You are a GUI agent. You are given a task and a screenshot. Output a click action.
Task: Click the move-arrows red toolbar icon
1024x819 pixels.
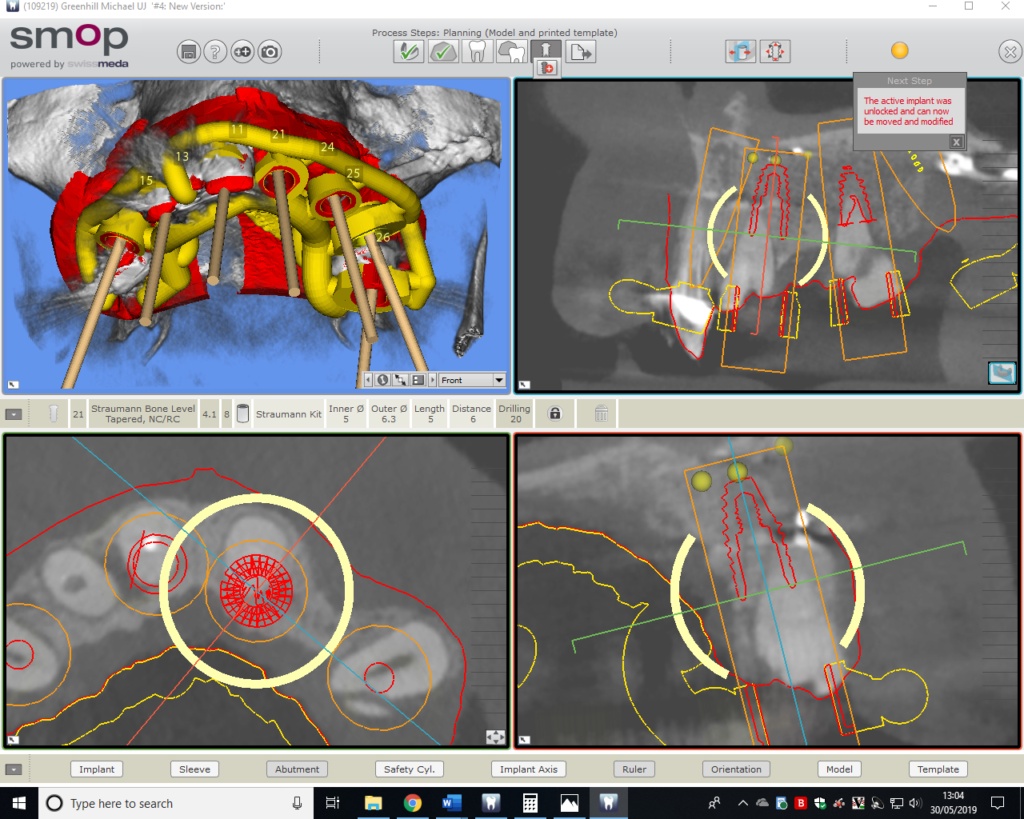(775, 51)
